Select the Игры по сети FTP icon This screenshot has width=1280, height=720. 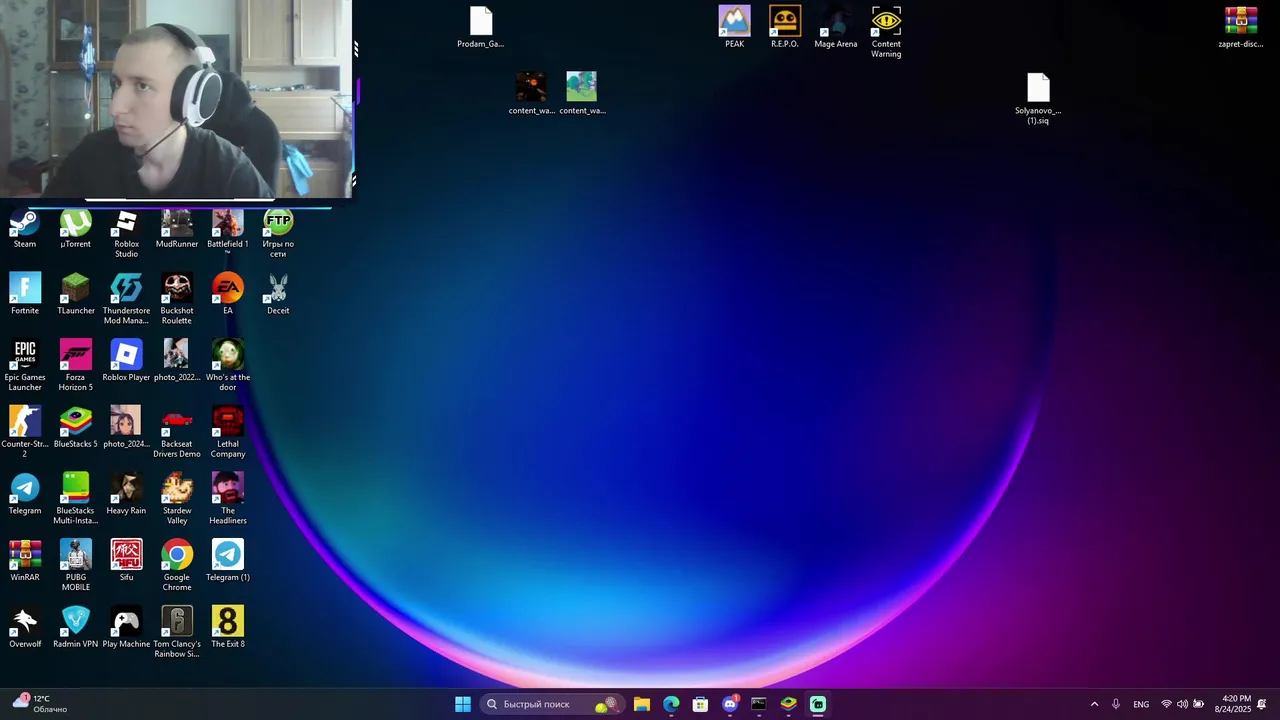278,234
